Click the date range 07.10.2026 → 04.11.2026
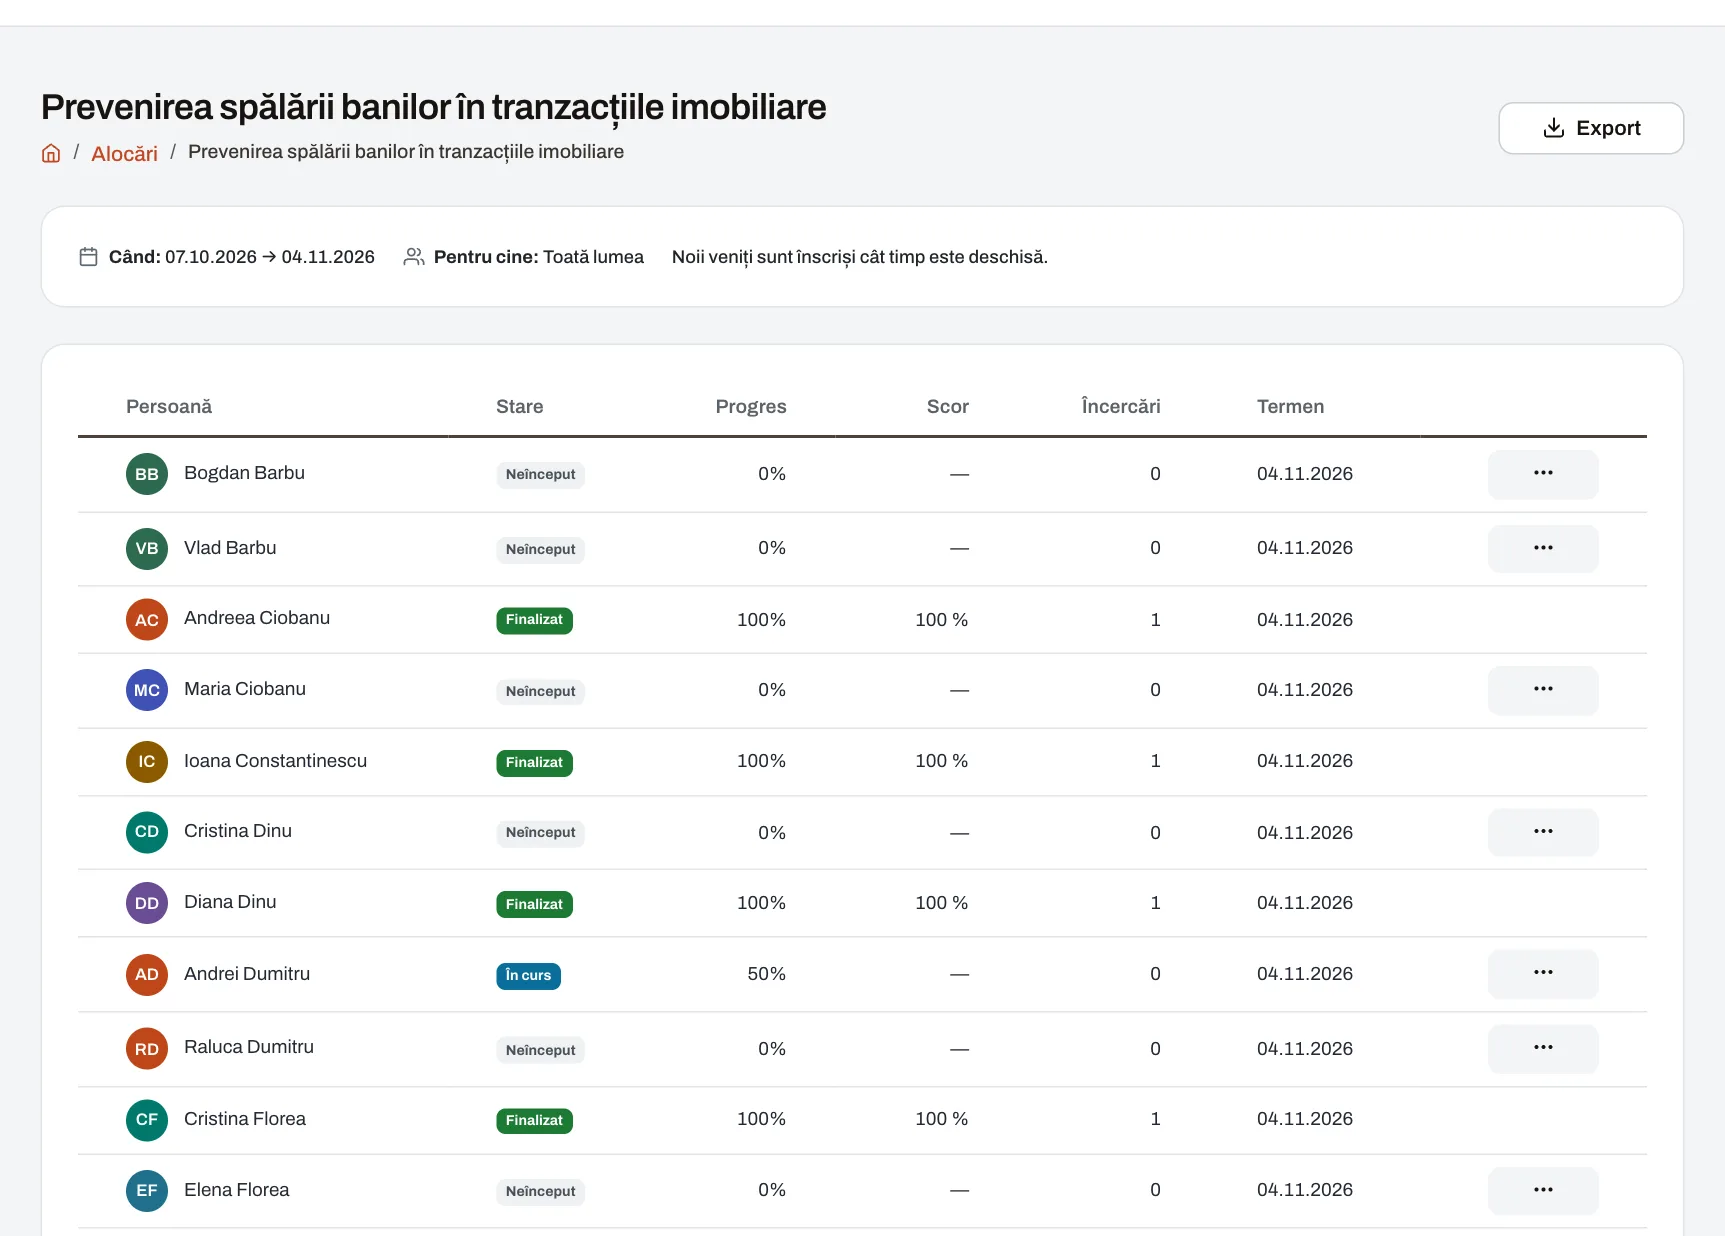The width and height of the screenshot is (1725, 1236). [270, 257]
